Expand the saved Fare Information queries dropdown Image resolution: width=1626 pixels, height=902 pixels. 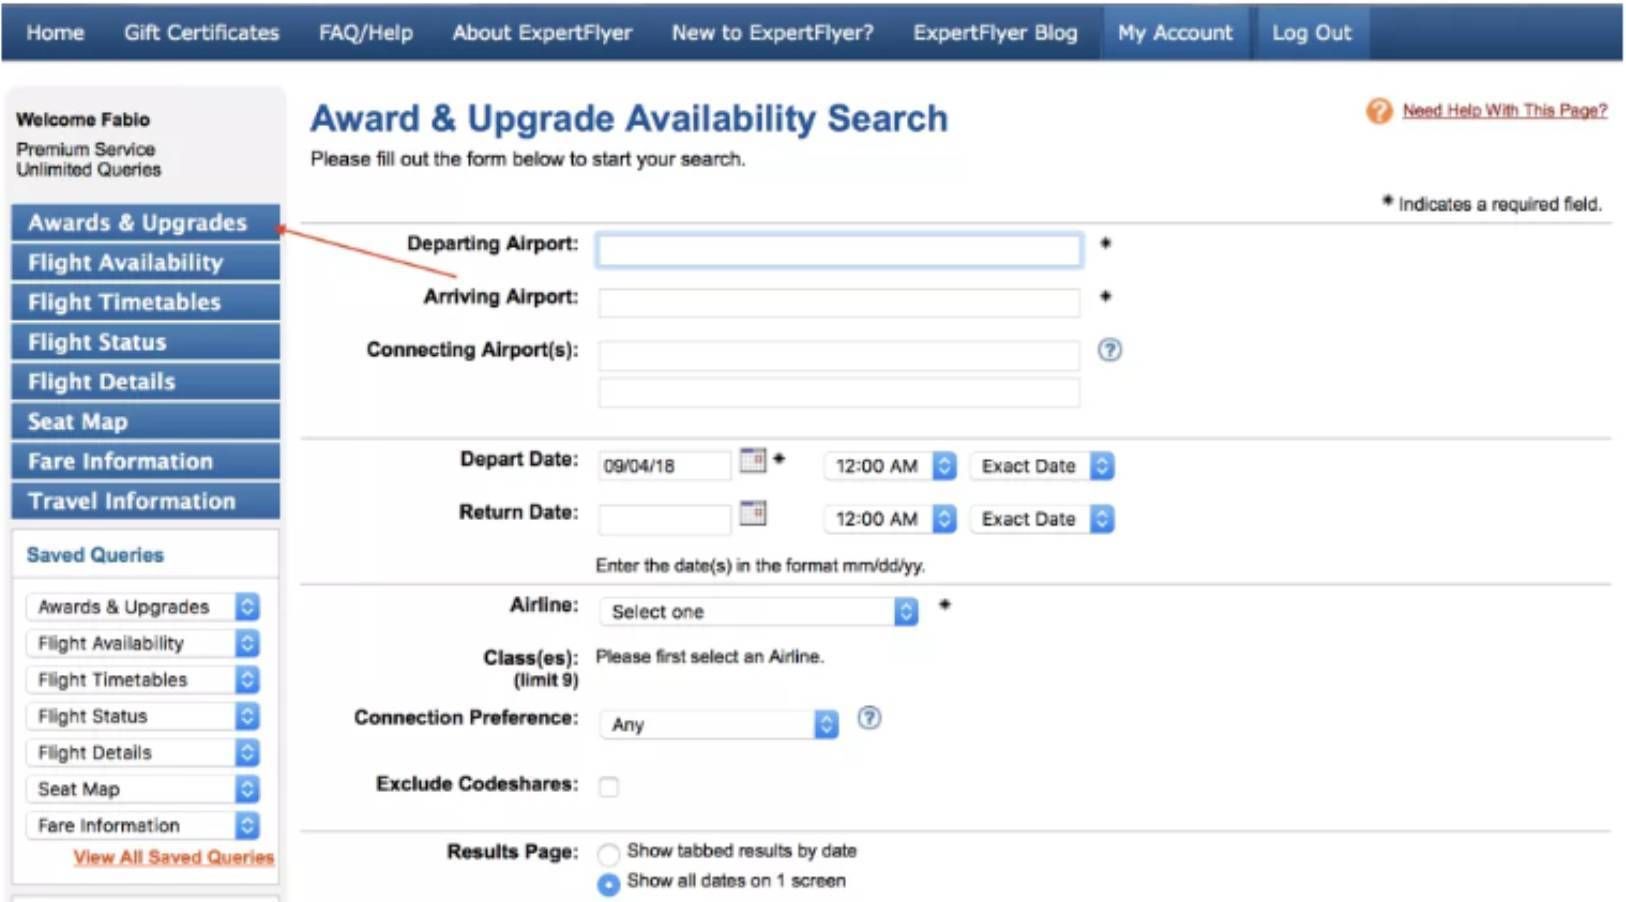pyautogui.click(x=142, y=825)
